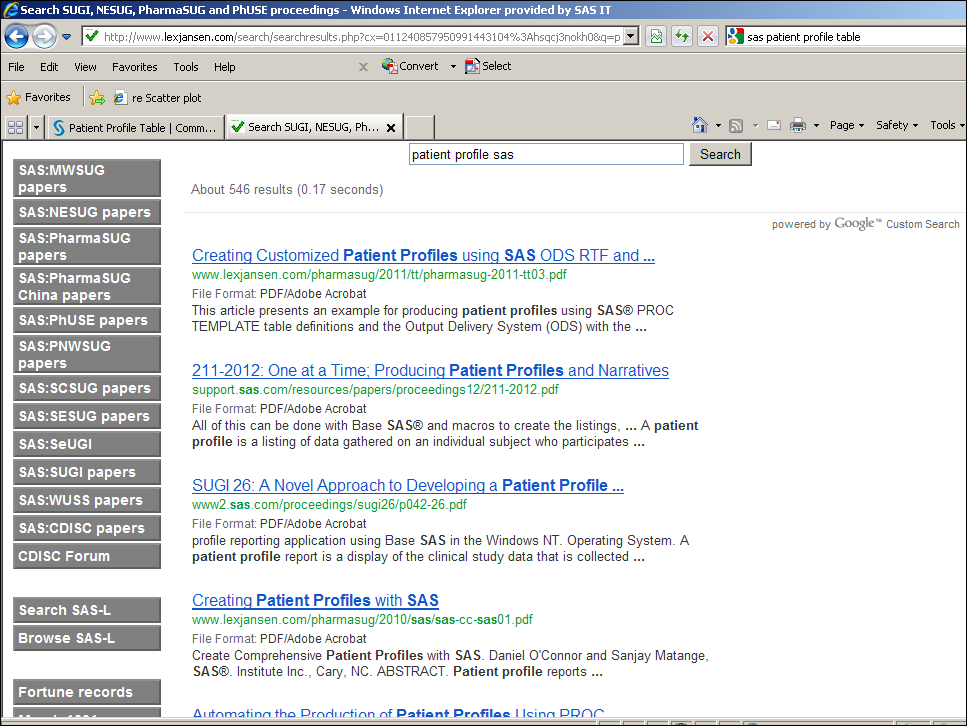The image size is (967, 726).
Task: Select SAS:PhUSE papers in the sidebar
Action: point(86,320)
